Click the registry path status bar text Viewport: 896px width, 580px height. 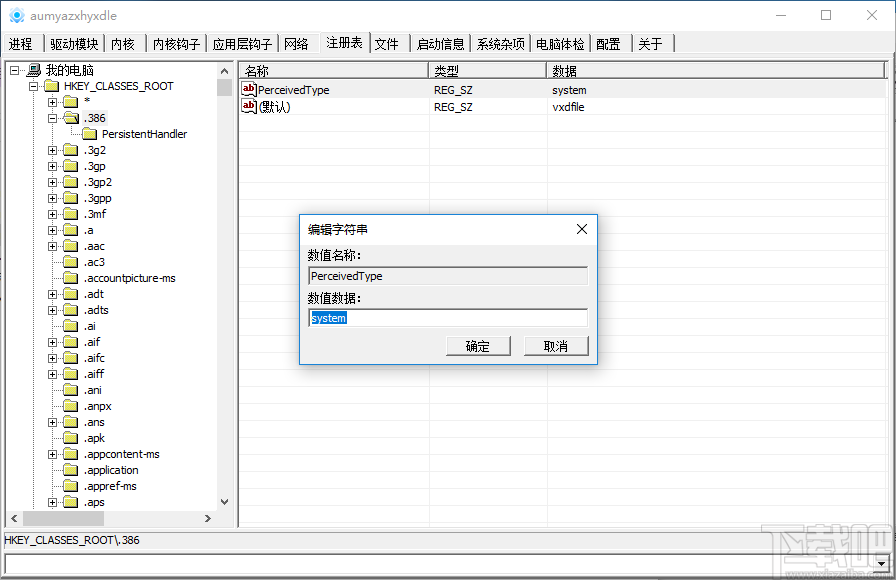pos(72,540)
